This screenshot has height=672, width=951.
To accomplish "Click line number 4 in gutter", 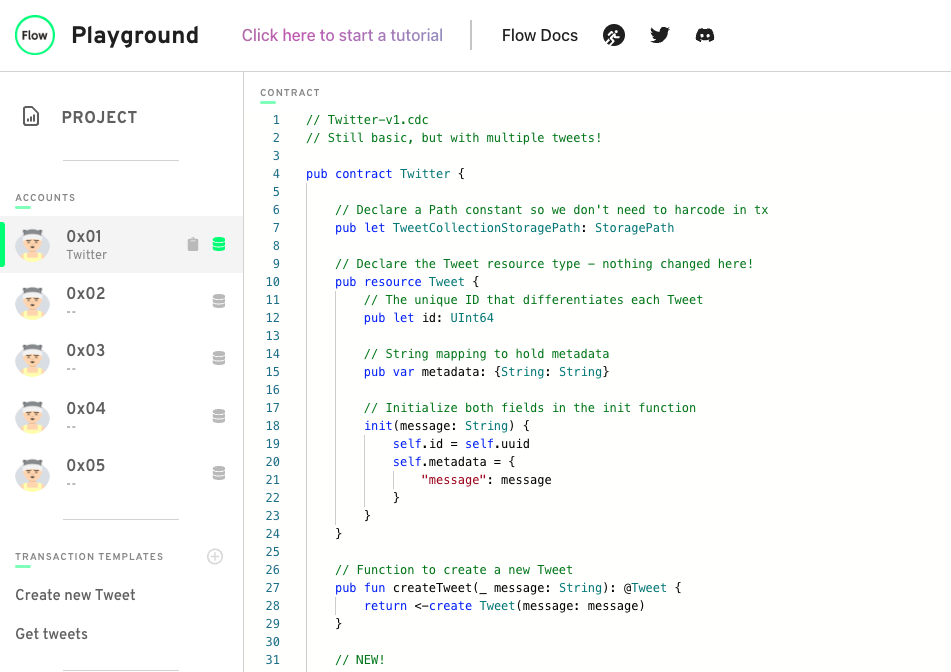I will click(x=276, y=174).
